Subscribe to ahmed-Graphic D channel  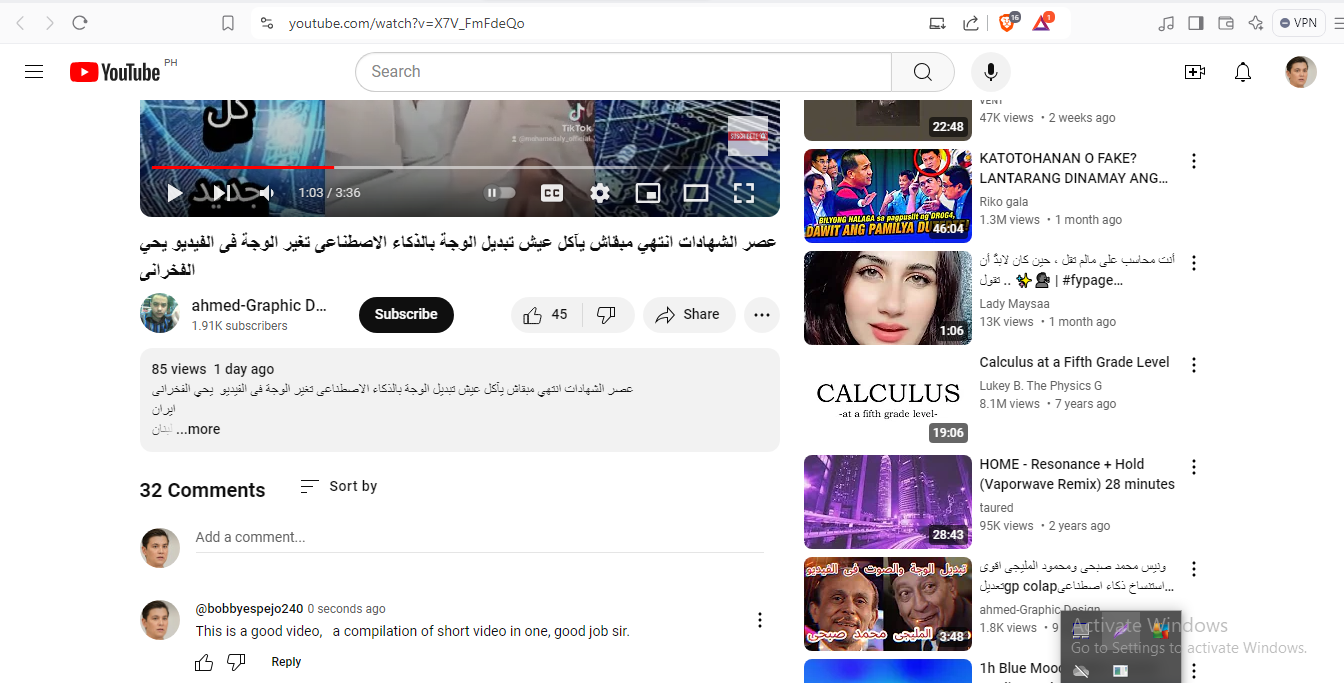406,314
